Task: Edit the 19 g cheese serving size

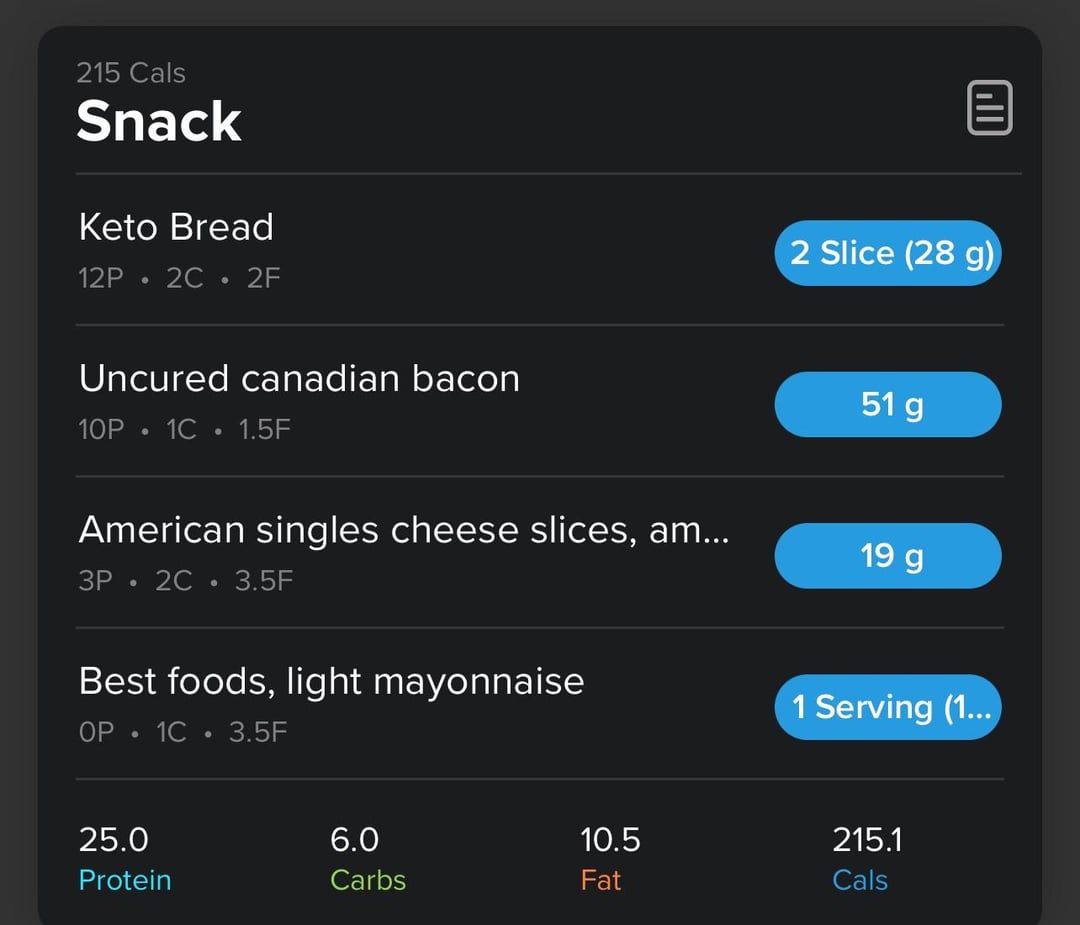Action: (888, 556)
